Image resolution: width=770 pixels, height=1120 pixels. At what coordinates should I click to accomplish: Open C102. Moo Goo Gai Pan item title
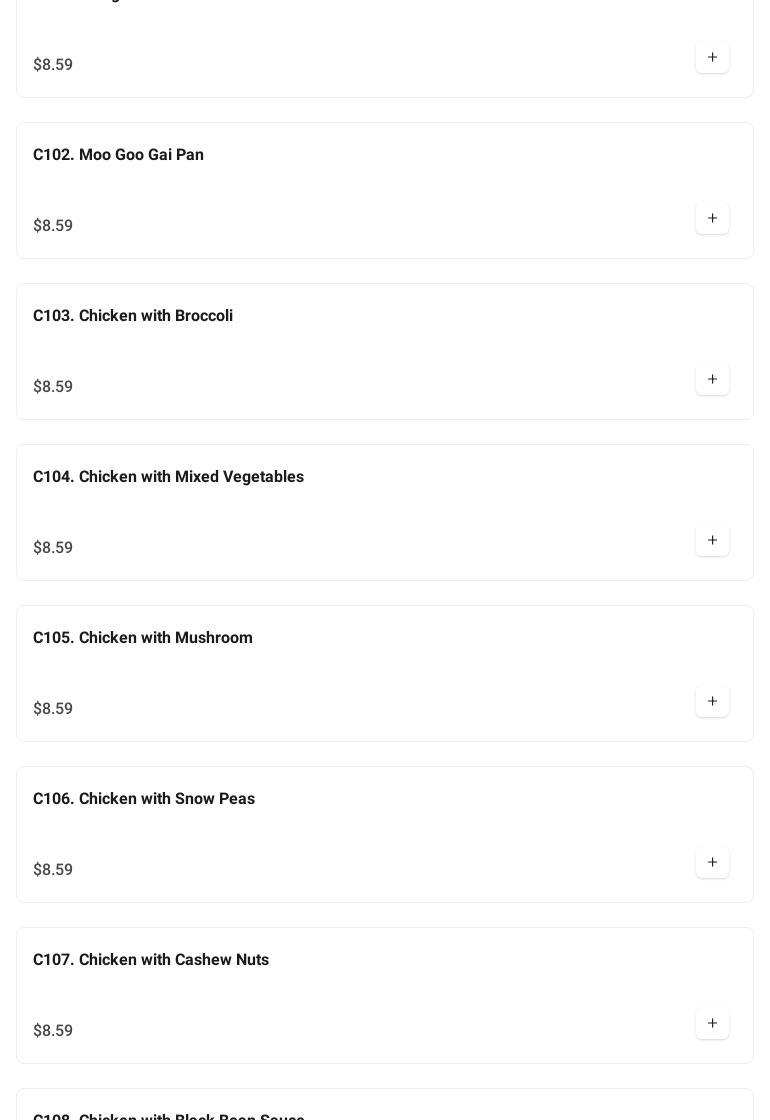118,155
